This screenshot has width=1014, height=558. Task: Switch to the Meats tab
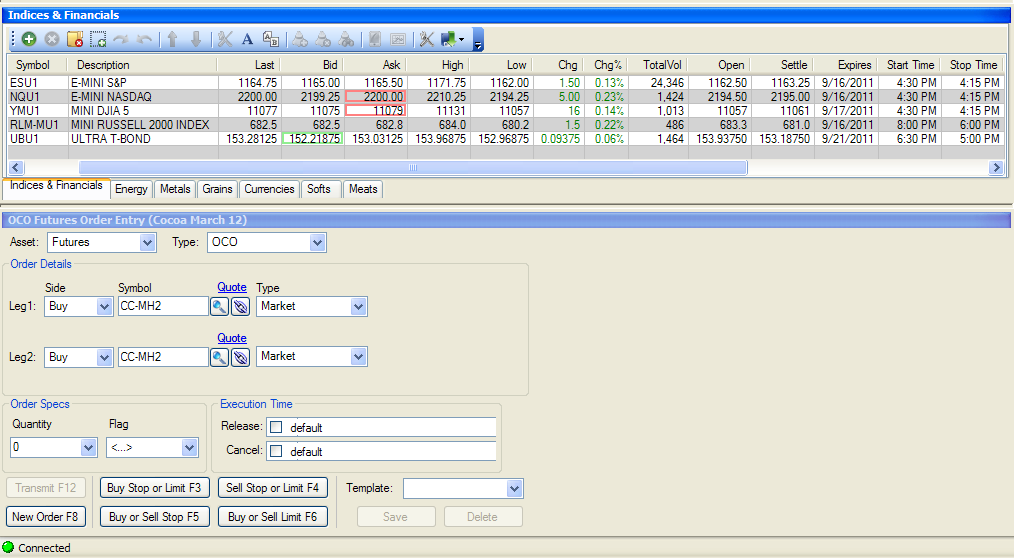point(363,189)
